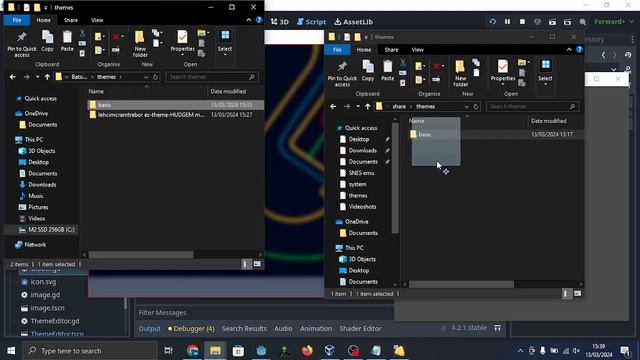Click New folder in right themes window

pyautogui.click(x=460, y=73)
